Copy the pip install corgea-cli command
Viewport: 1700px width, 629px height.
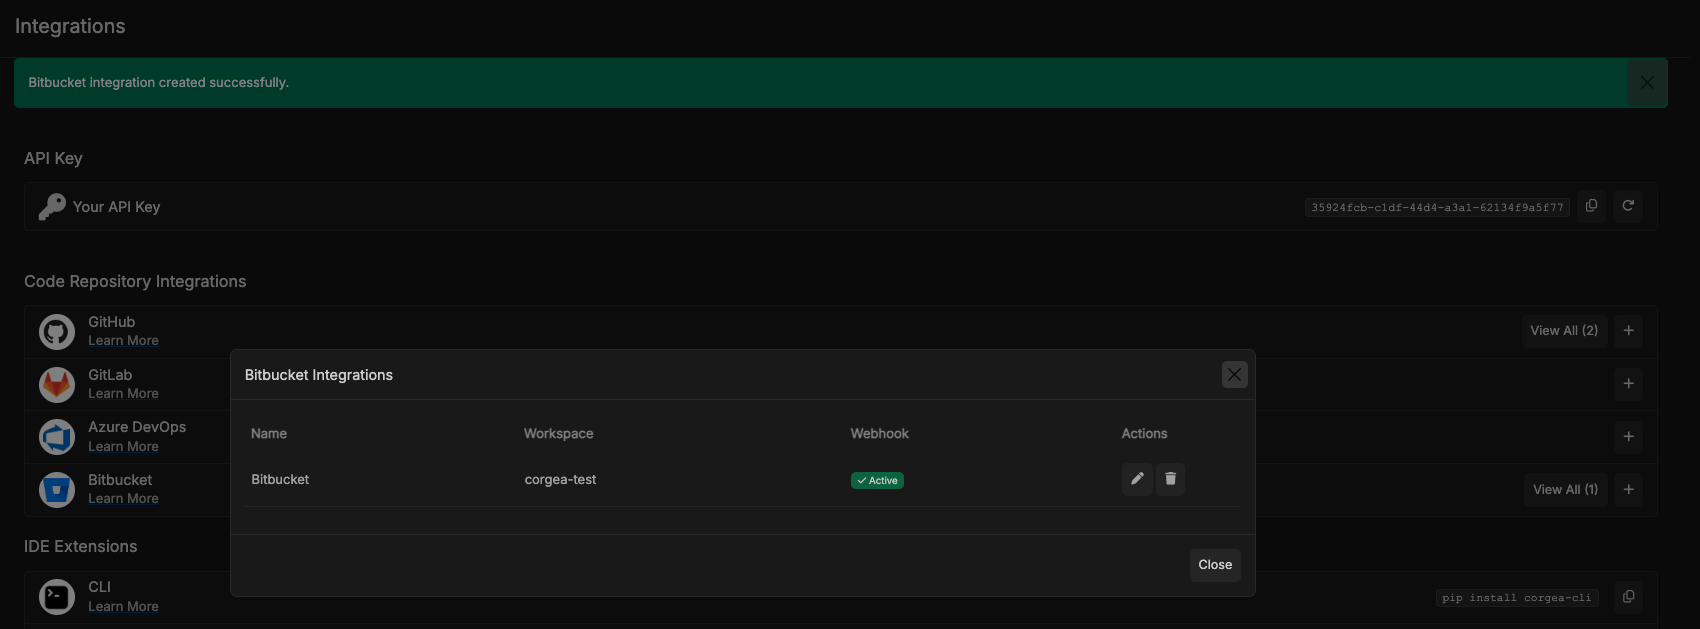[x=1628, y=597]
